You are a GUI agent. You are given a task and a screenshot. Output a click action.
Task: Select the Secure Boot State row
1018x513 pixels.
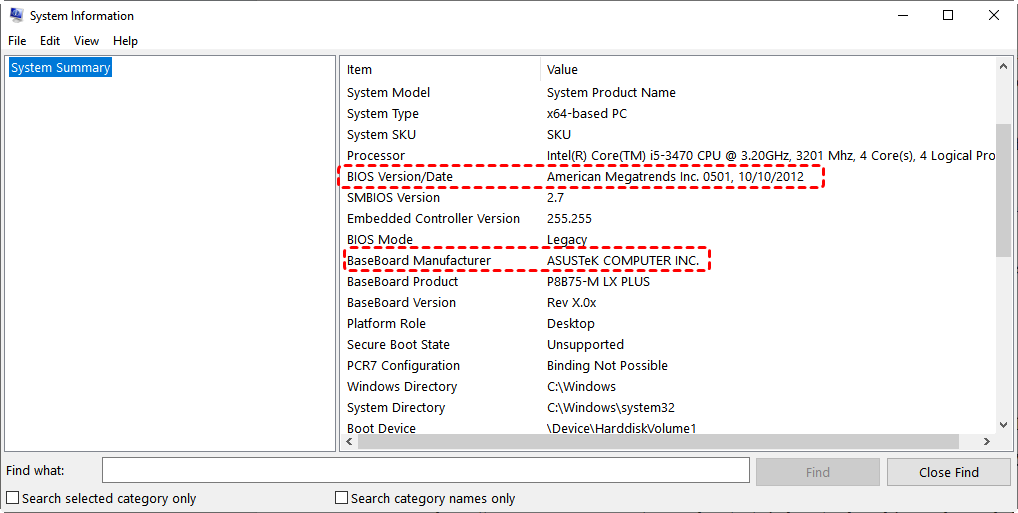pos(669,345)
